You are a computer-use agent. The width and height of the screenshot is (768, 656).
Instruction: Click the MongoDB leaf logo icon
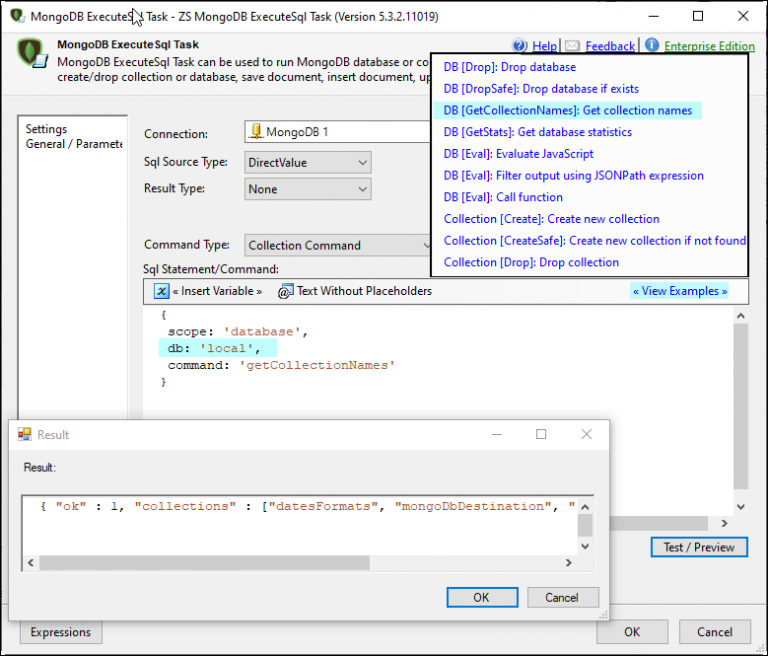36,55
